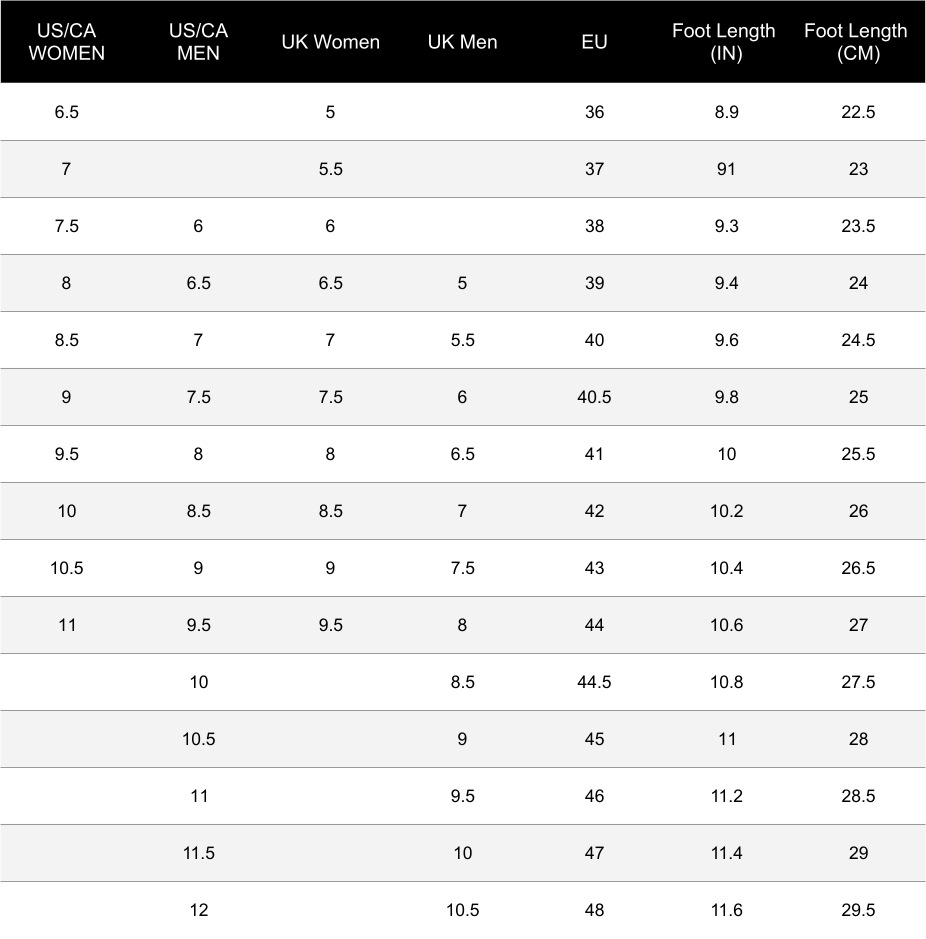
Task: Select the 22.5 cm foot length cell
Action: (858, 112)
